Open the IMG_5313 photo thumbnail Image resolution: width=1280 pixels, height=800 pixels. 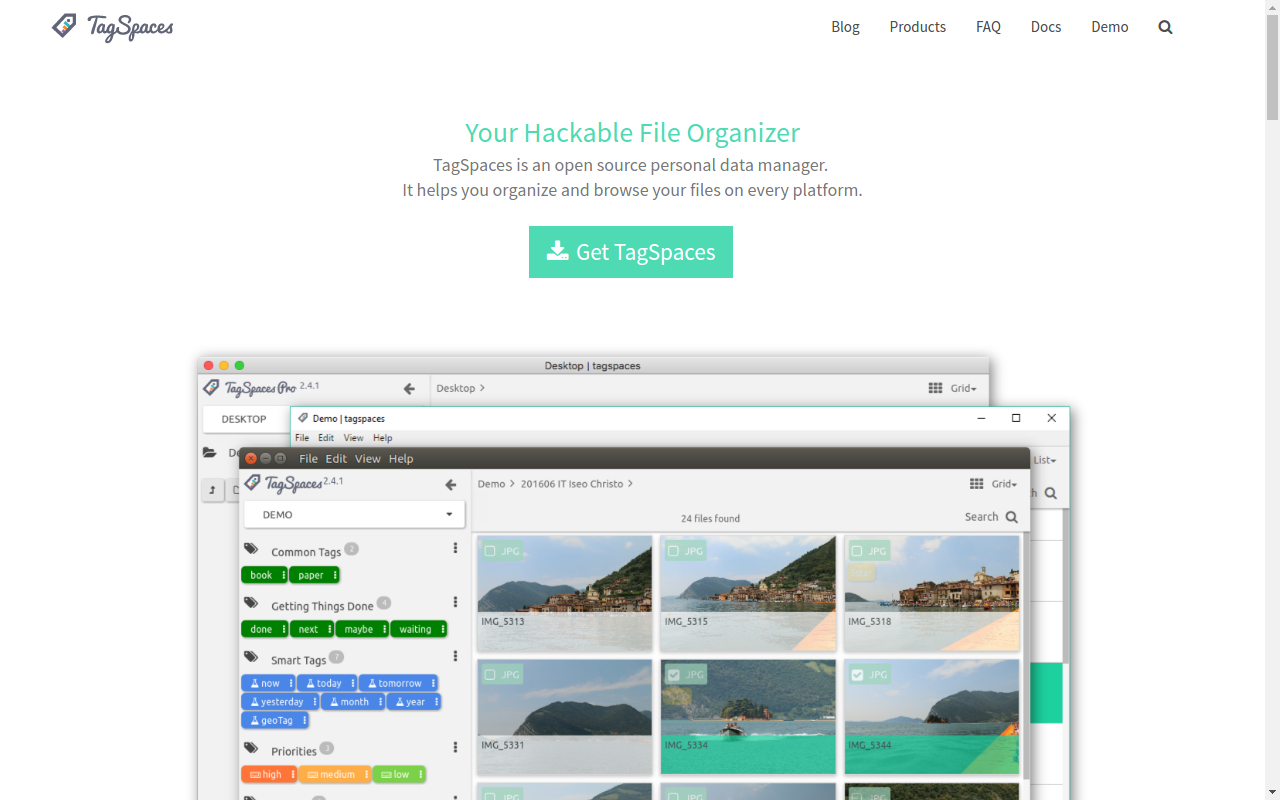tap(564, 594)
